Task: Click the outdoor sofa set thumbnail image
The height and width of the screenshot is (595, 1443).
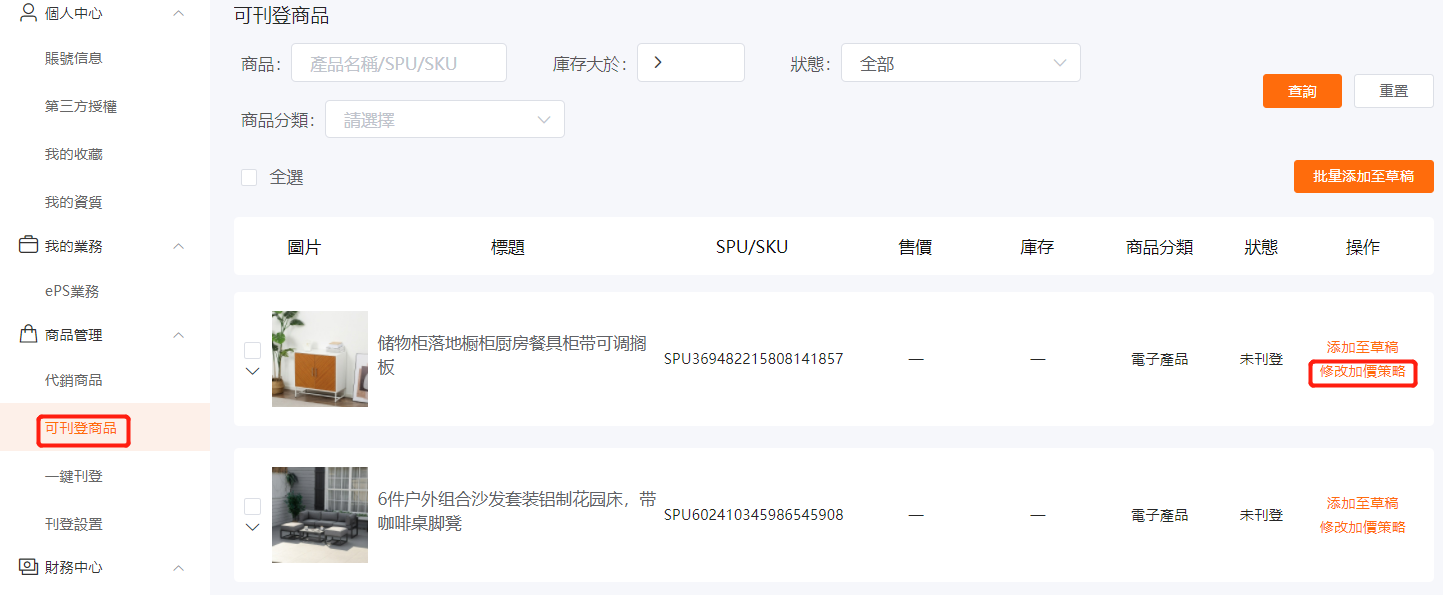Action: pyautogui.click(x=320, y=515)
